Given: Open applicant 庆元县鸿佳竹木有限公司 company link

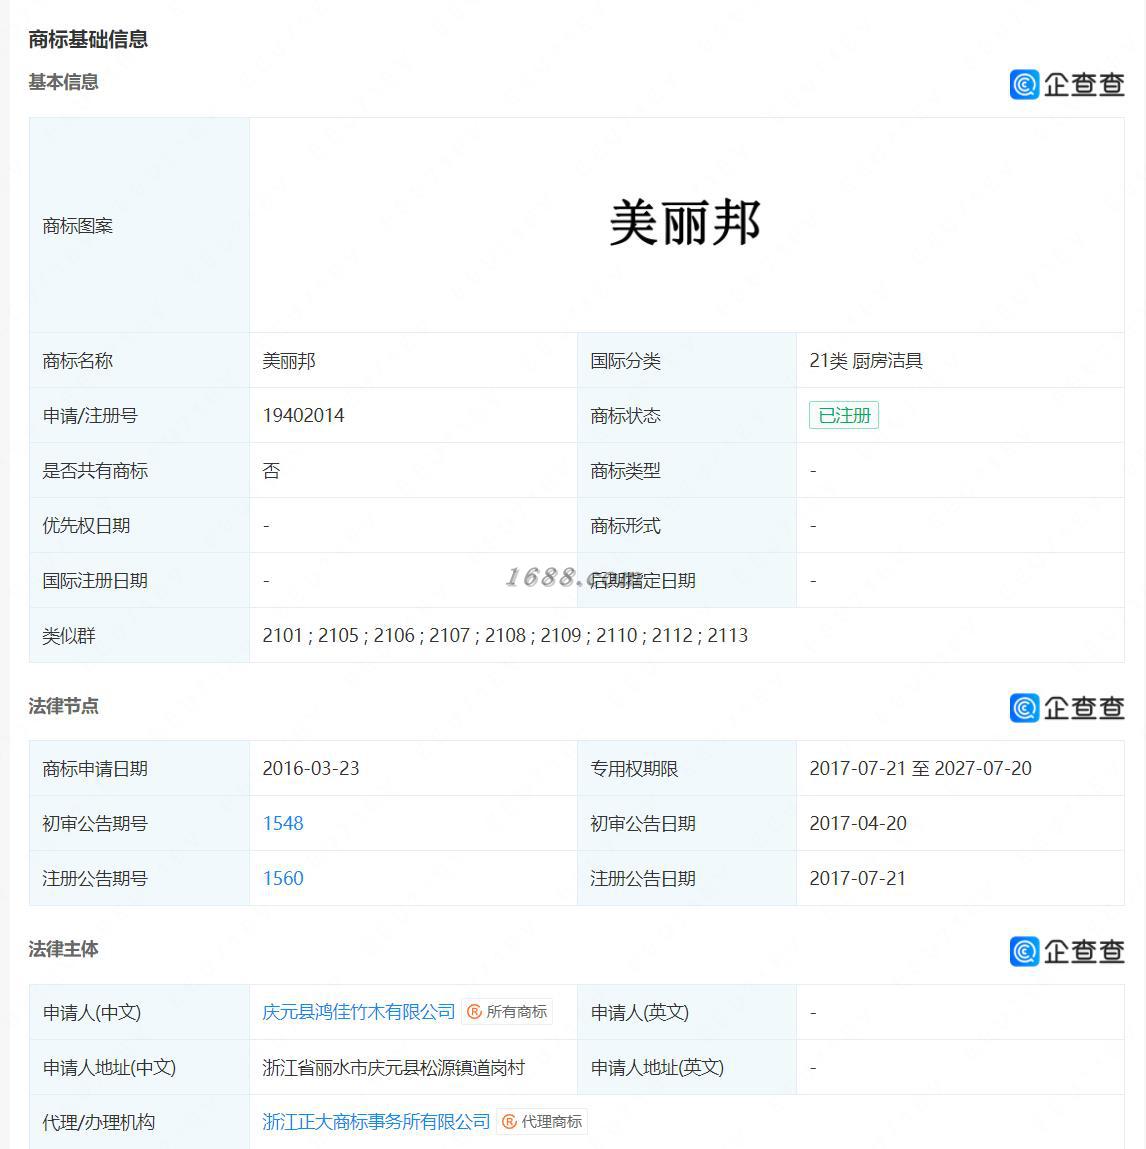Looking at the screenshot, I should click(359, 1012).
